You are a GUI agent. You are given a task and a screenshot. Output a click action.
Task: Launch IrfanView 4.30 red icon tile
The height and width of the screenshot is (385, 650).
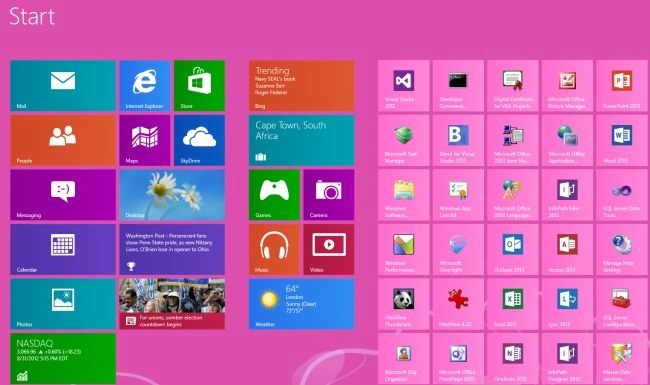tap(458, 304)
